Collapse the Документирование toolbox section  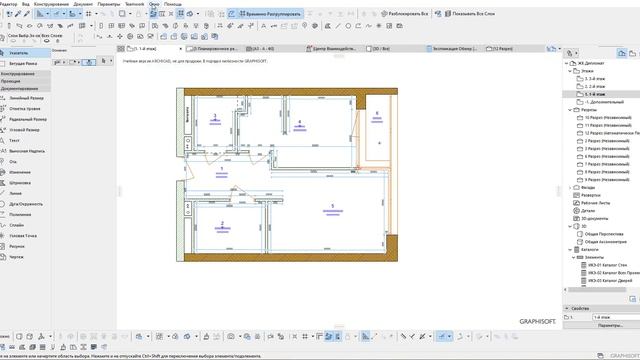click(x=25, y=89)
